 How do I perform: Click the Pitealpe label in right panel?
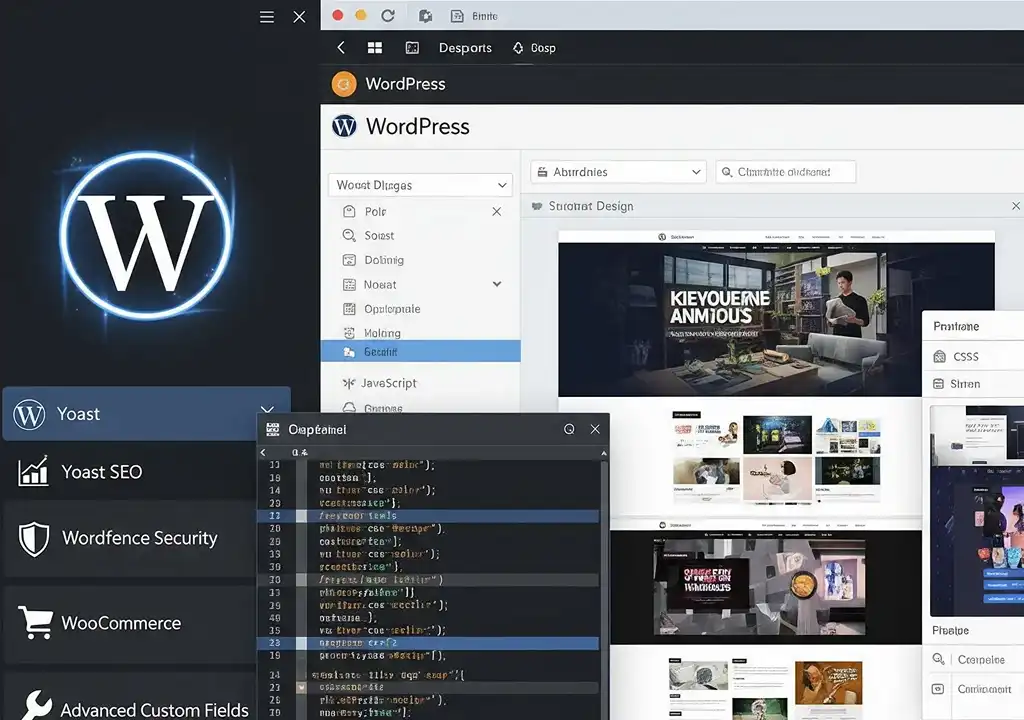(x=950, y=630)
